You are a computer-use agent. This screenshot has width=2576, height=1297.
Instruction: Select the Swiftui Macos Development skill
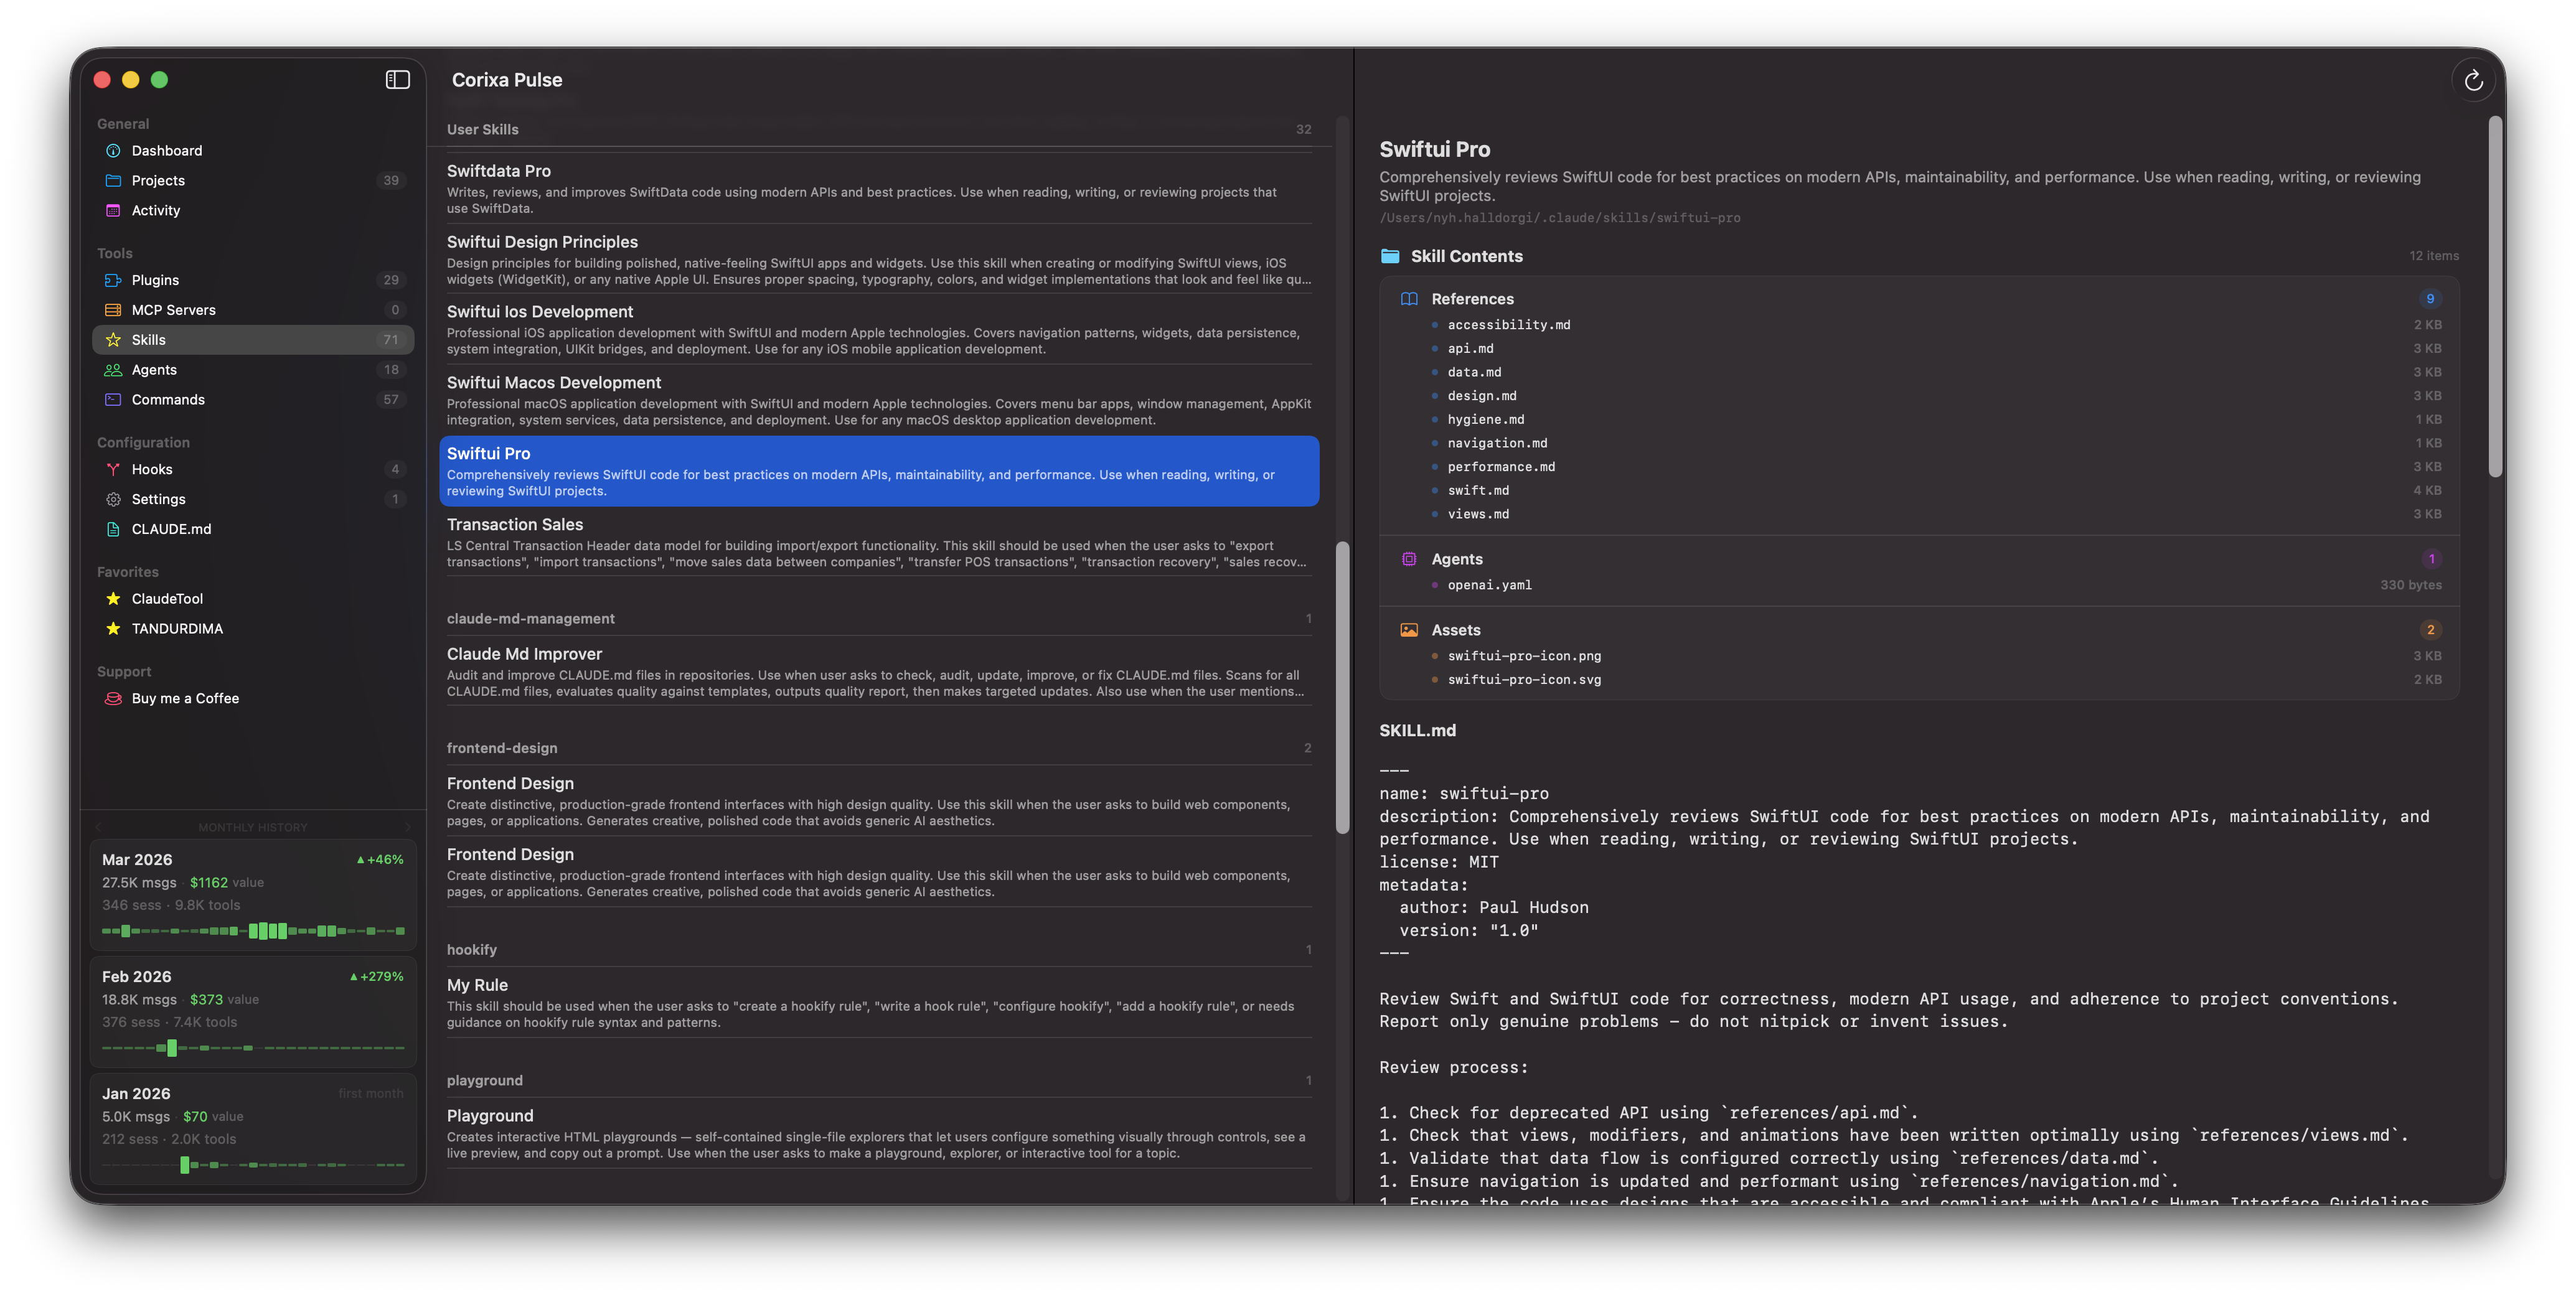(x=879, y=400)
